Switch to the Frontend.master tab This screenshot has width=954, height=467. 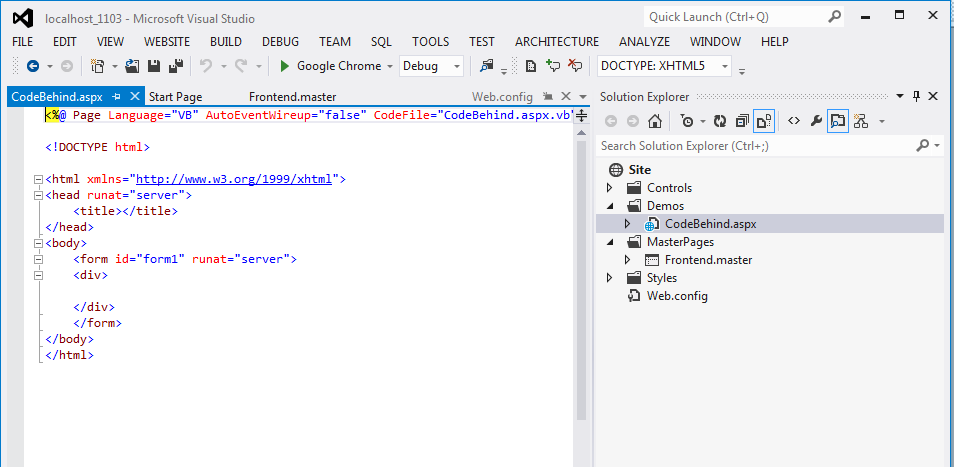(292, 97)
